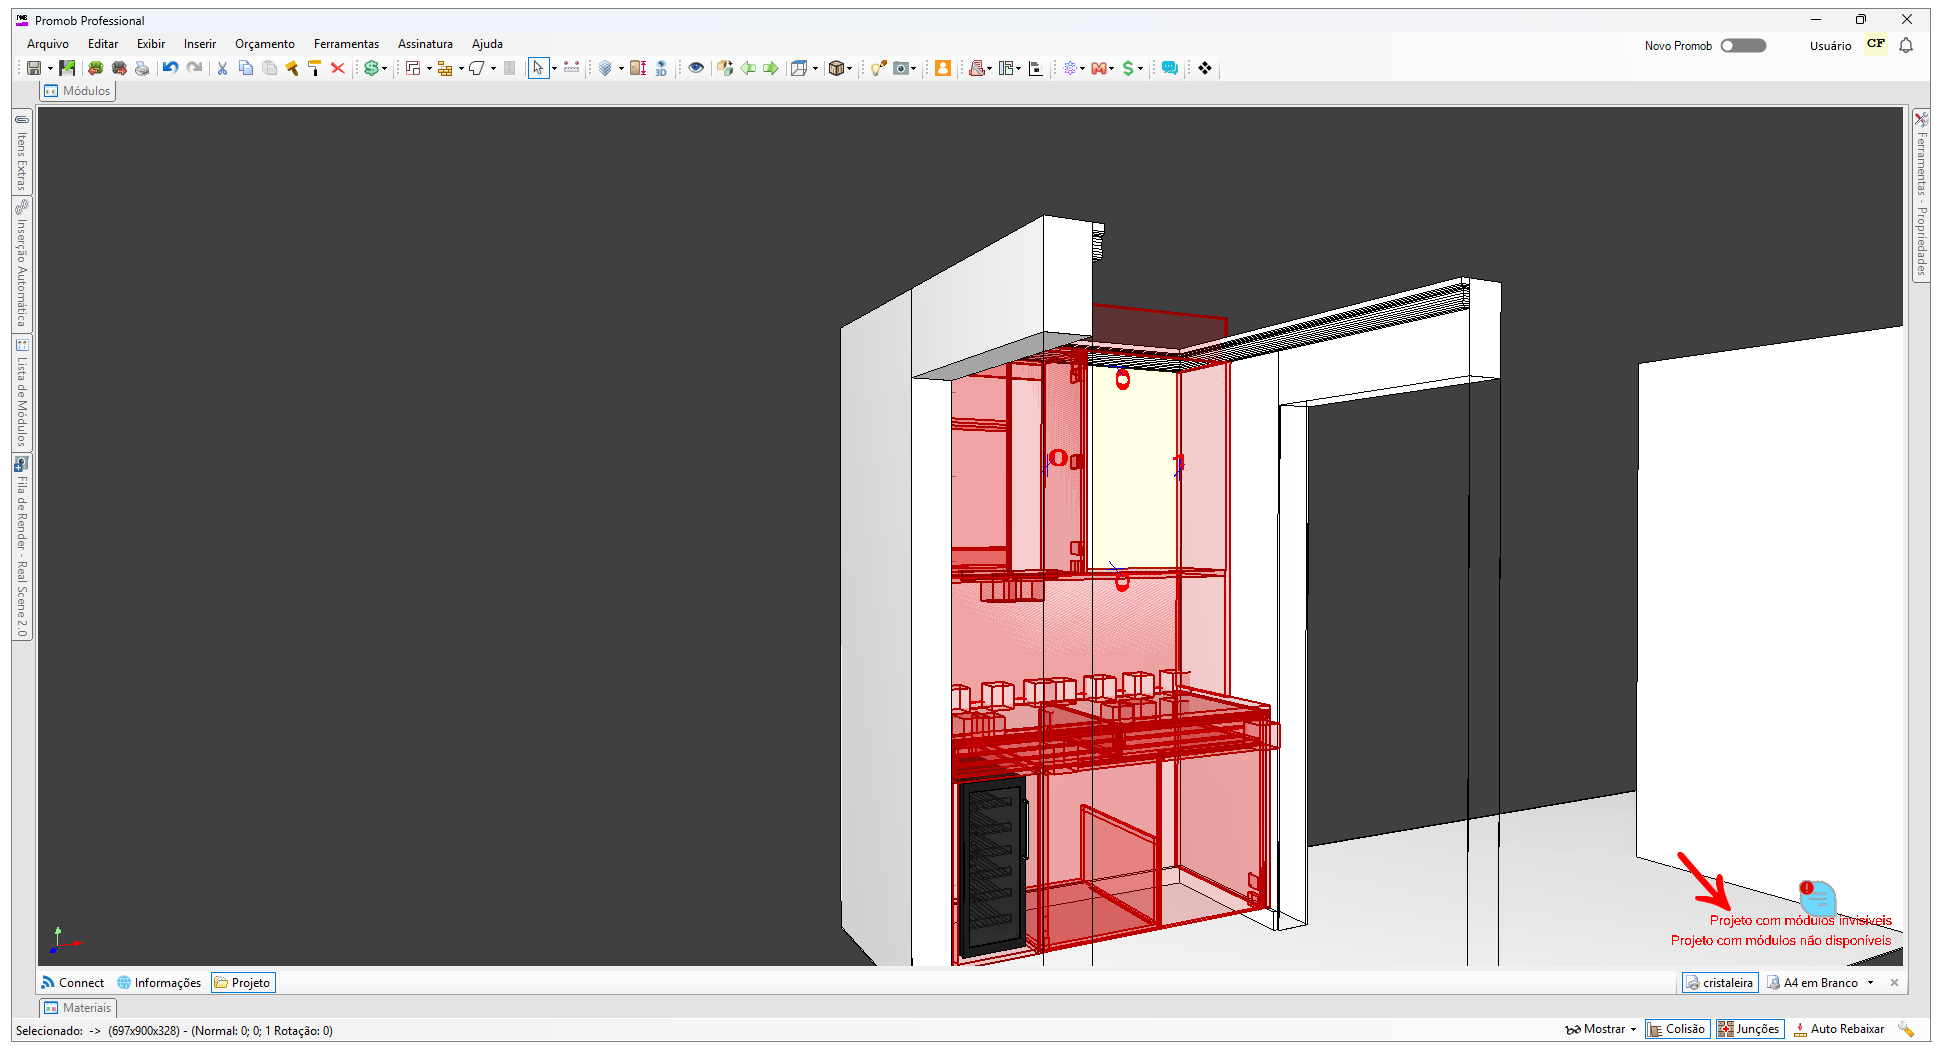Open the dropdown arrow beside A4 em Branco

point(1870,983)
